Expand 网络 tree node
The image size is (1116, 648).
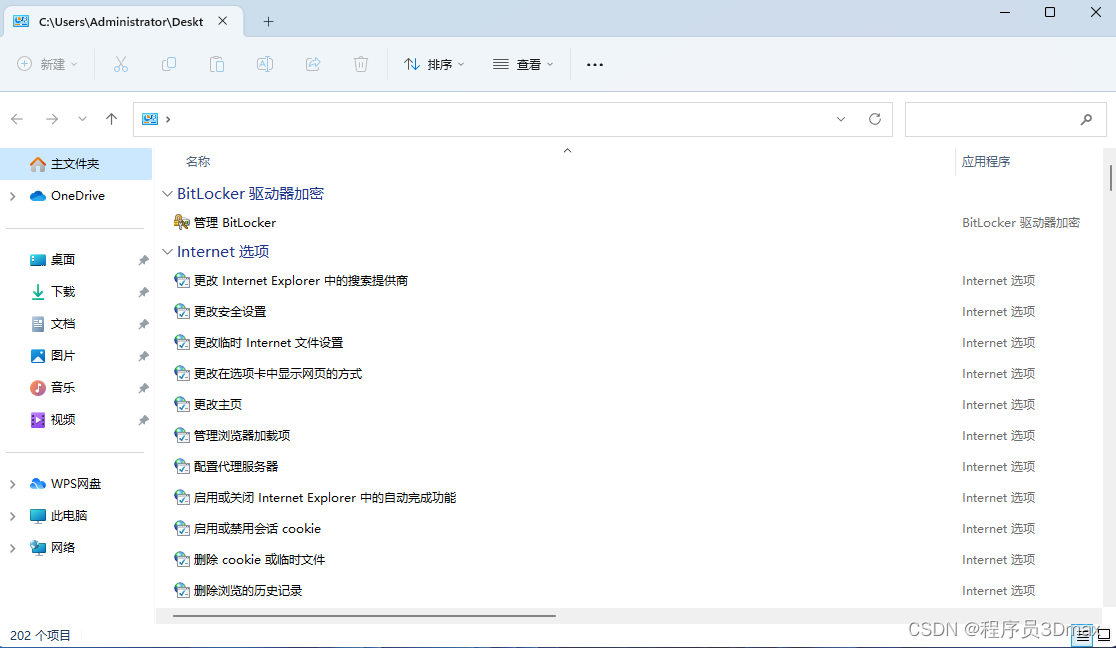(13, 548)
